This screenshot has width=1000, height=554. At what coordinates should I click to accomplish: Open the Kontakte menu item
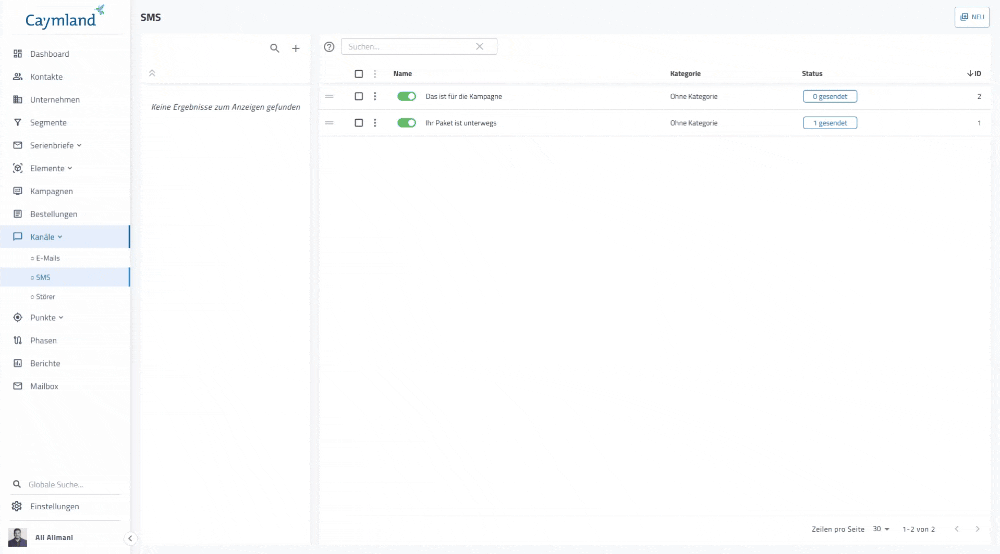(46, 77)
